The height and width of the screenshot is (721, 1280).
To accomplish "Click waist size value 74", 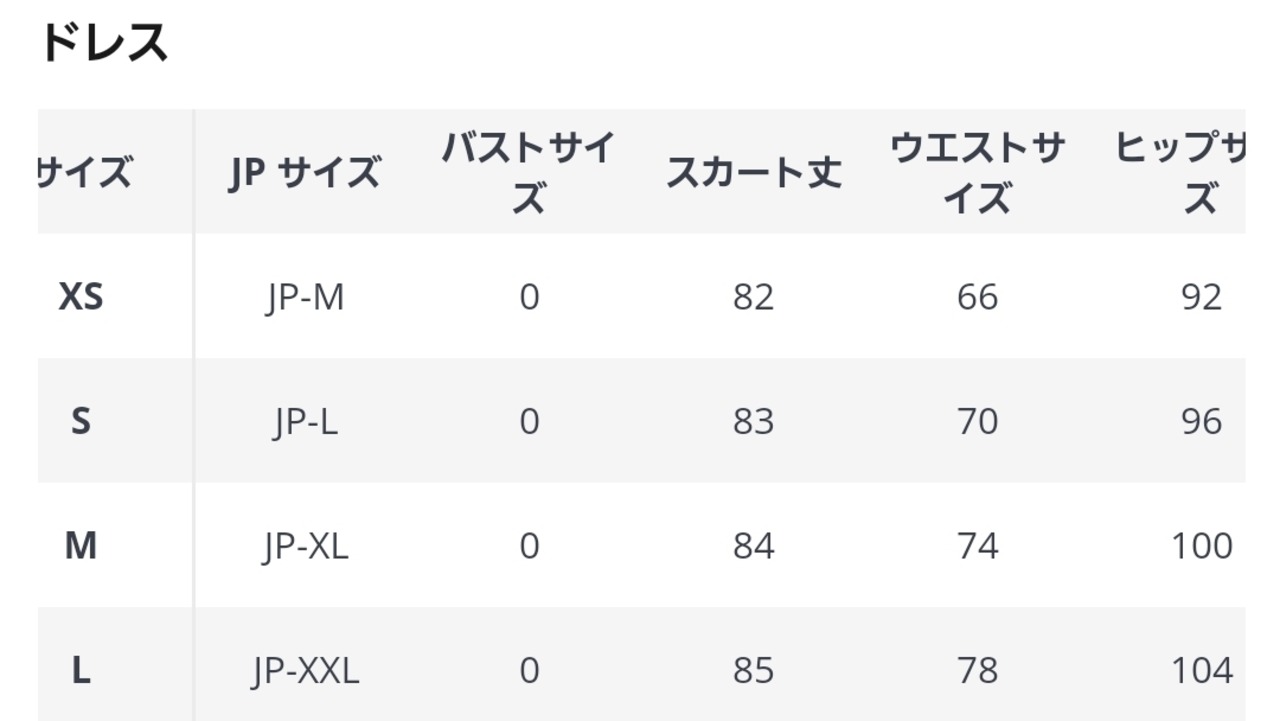I will pyautogui.click(x=977, y=546).
